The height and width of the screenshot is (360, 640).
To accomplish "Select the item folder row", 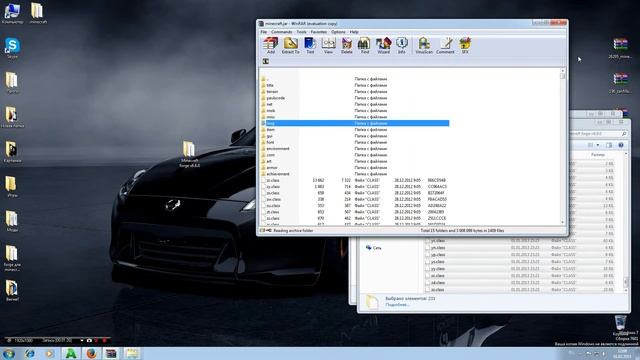I will [x=355, y=129].
